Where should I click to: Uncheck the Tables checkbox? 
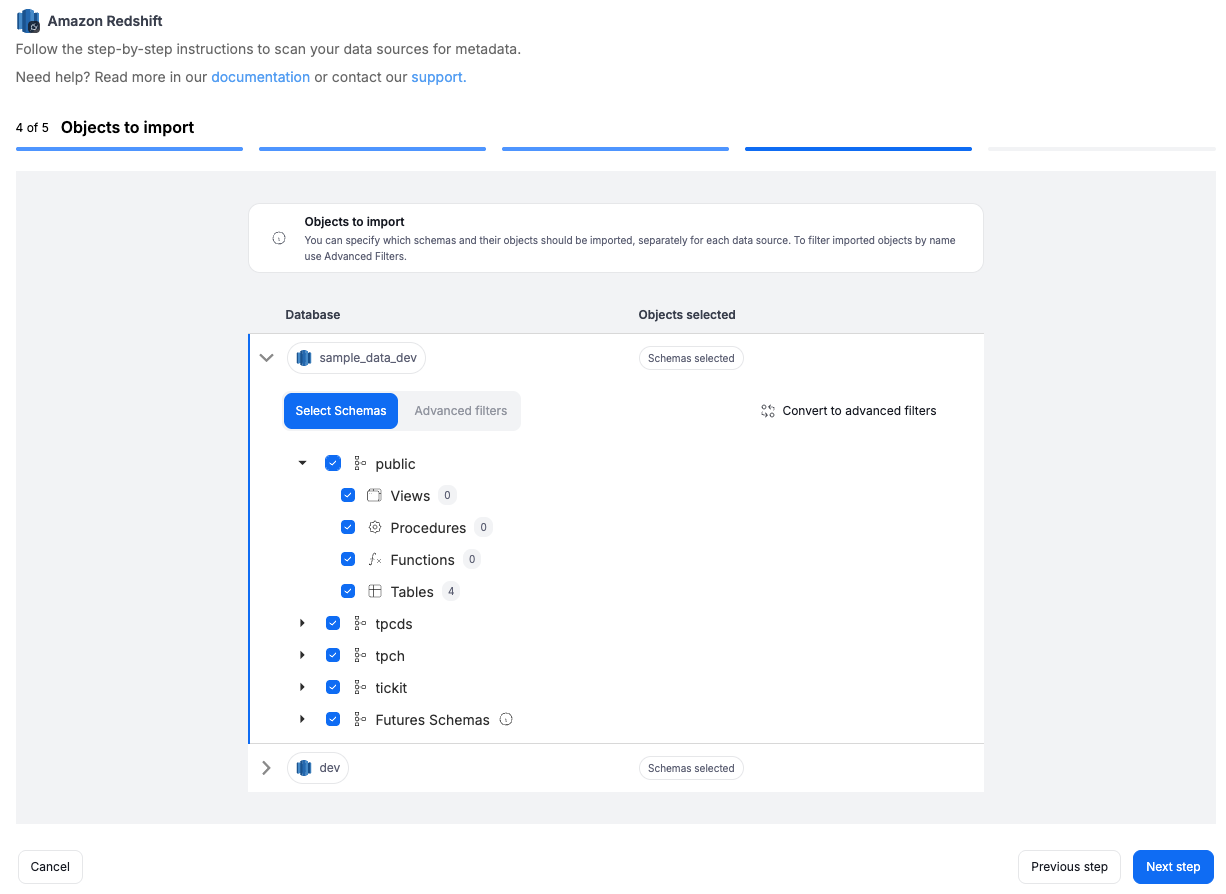click(348, 591)
